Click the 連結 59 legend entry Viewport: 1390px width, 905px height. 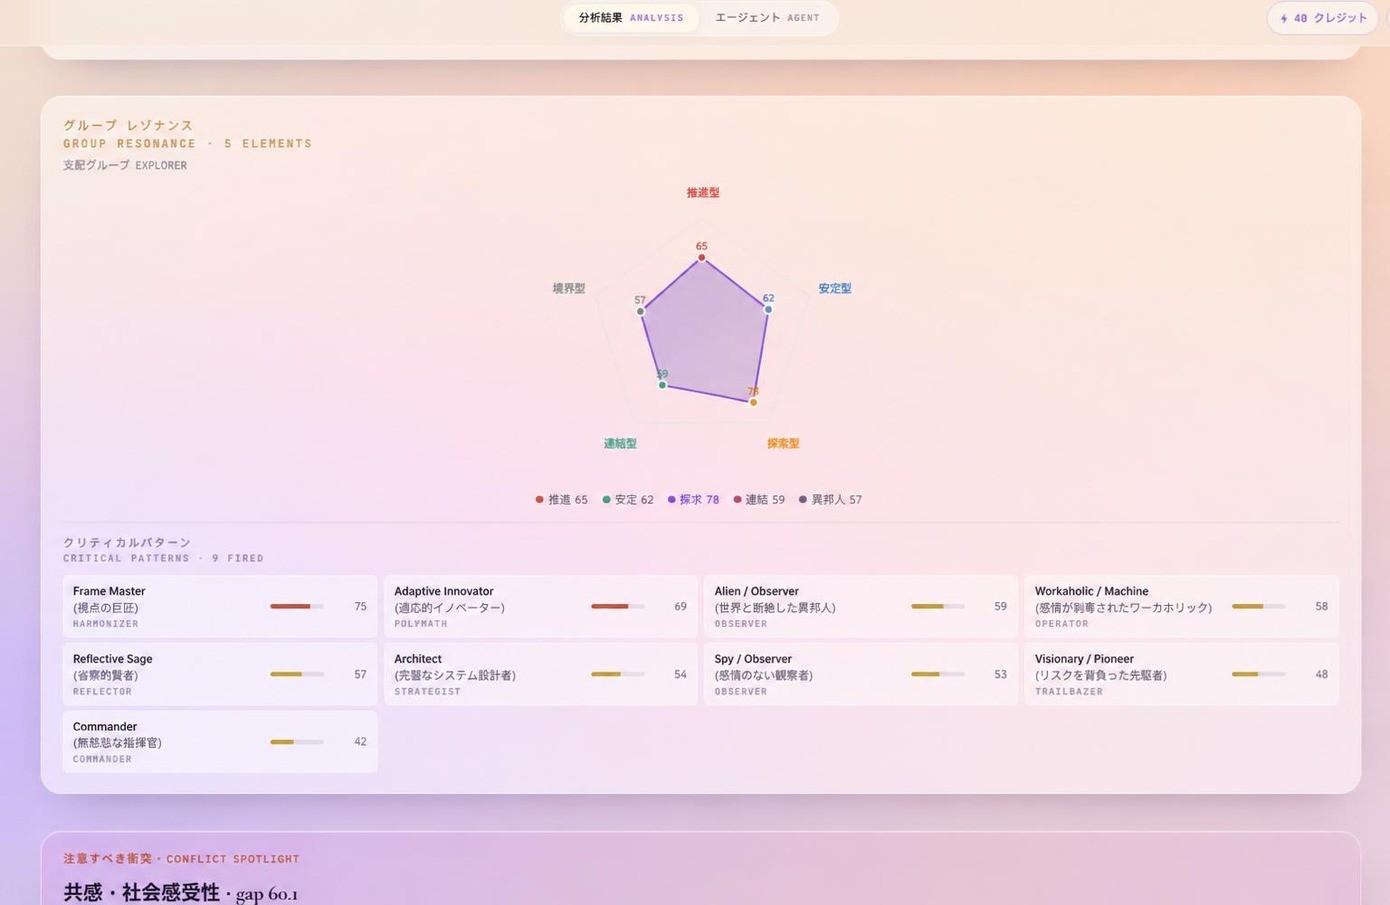[759, 500]
